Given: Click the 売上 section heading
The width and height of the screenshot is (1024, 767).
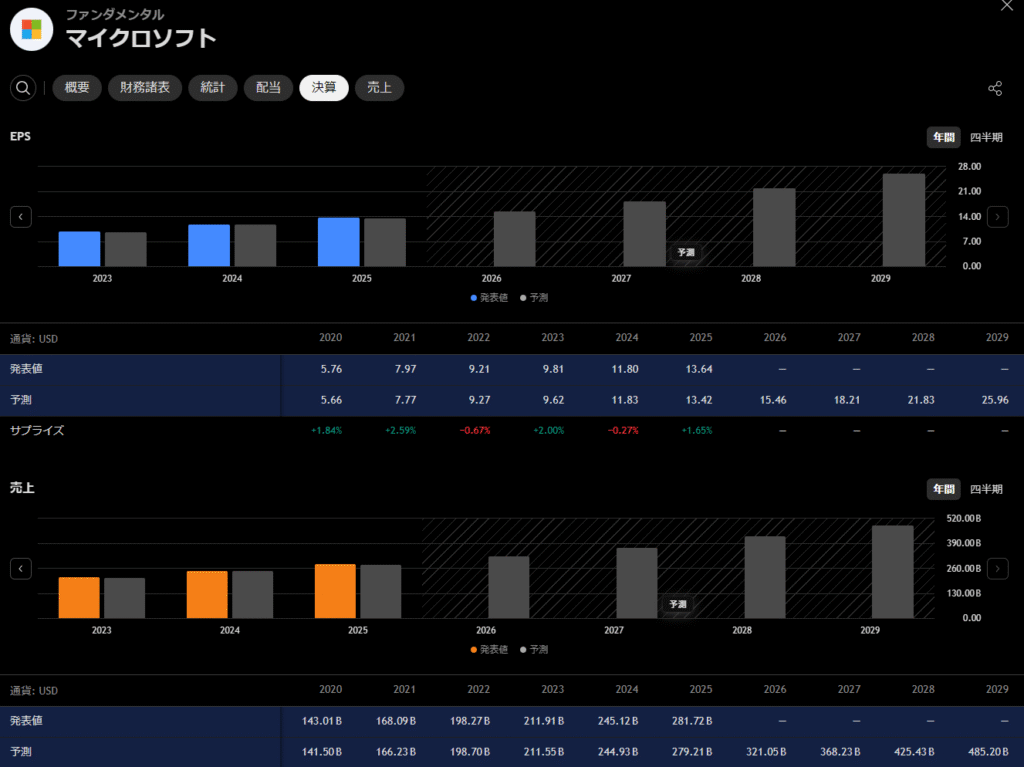Looking at the screenshot, I should pos(22,488).
